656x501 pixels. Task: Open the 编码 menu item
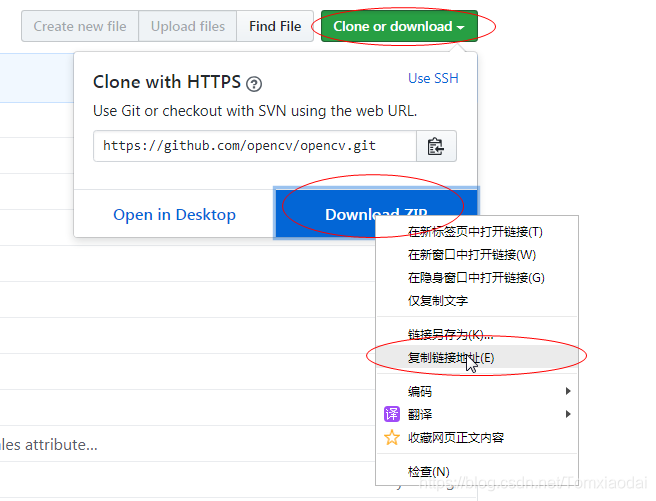477,391
